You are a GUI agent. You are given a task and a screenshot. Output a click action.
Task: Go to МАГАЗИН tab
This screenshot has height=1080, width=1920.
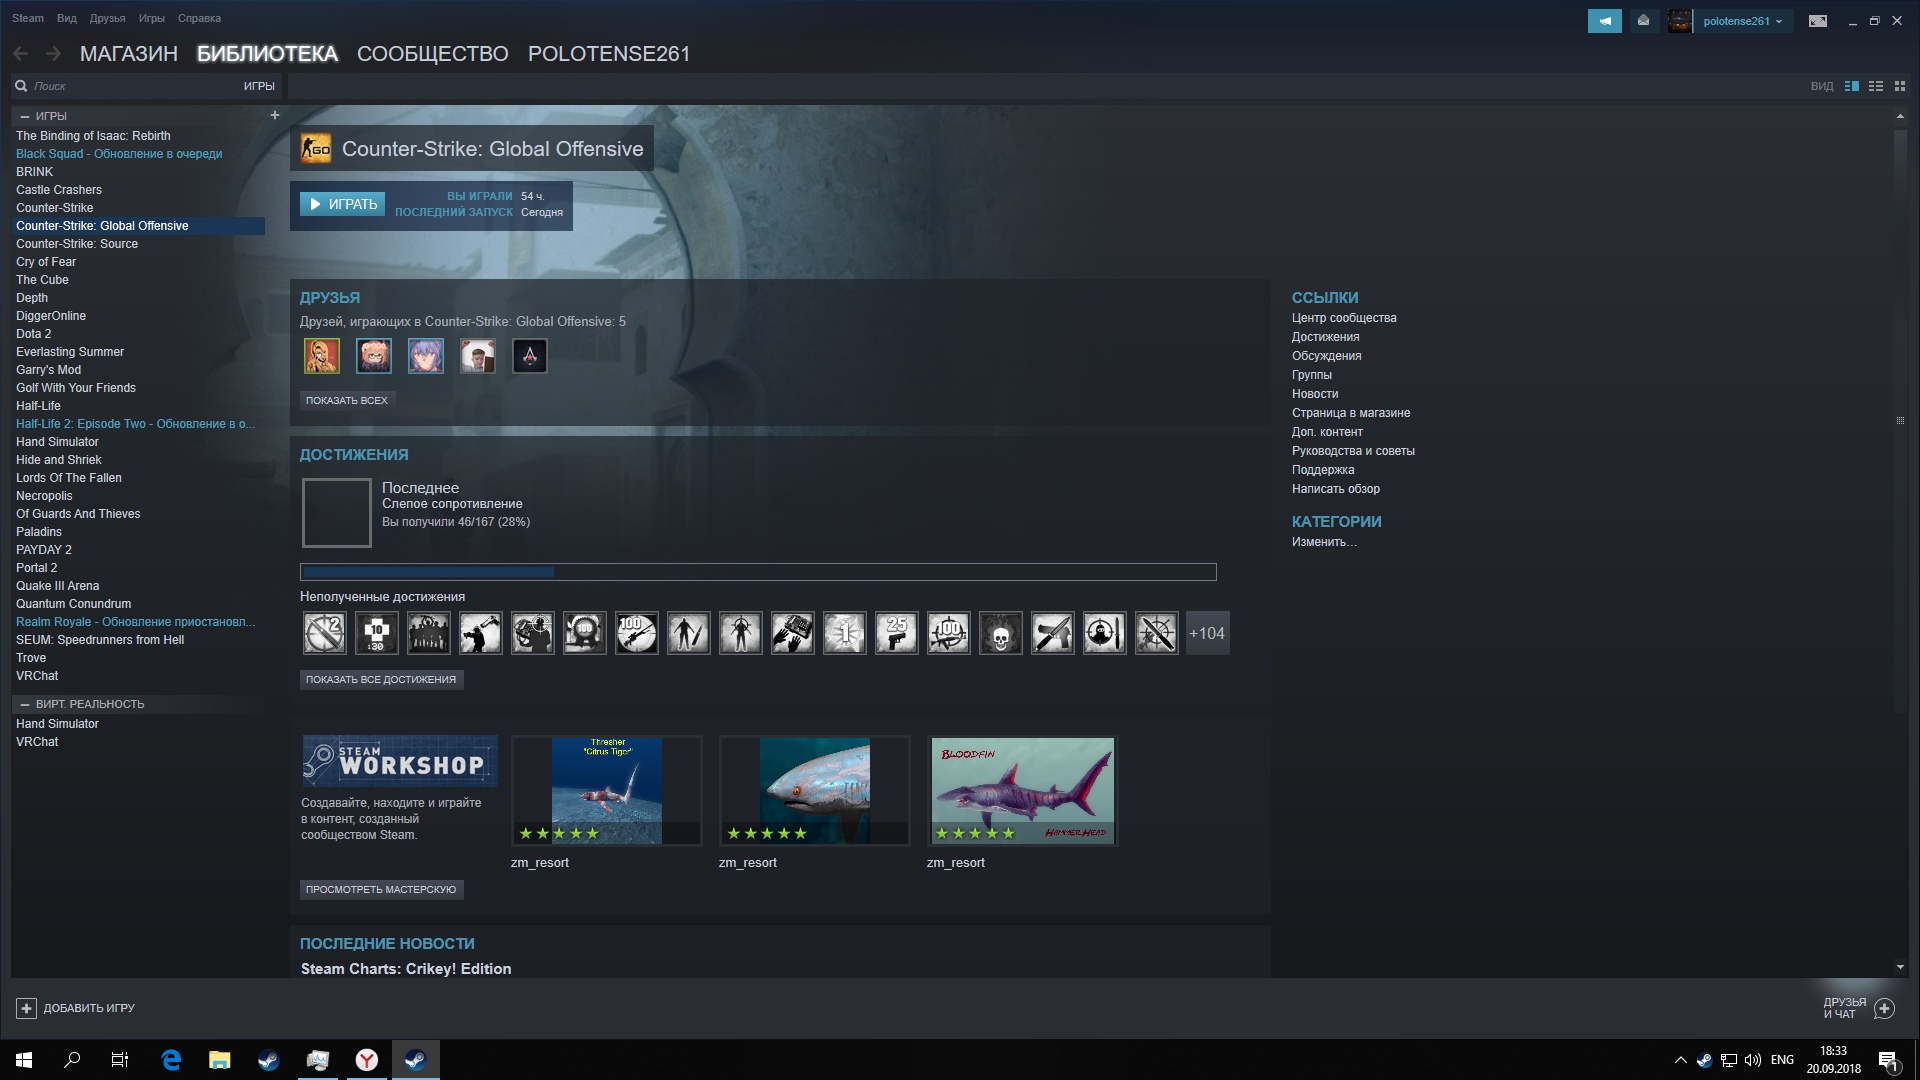coord(129,54)
